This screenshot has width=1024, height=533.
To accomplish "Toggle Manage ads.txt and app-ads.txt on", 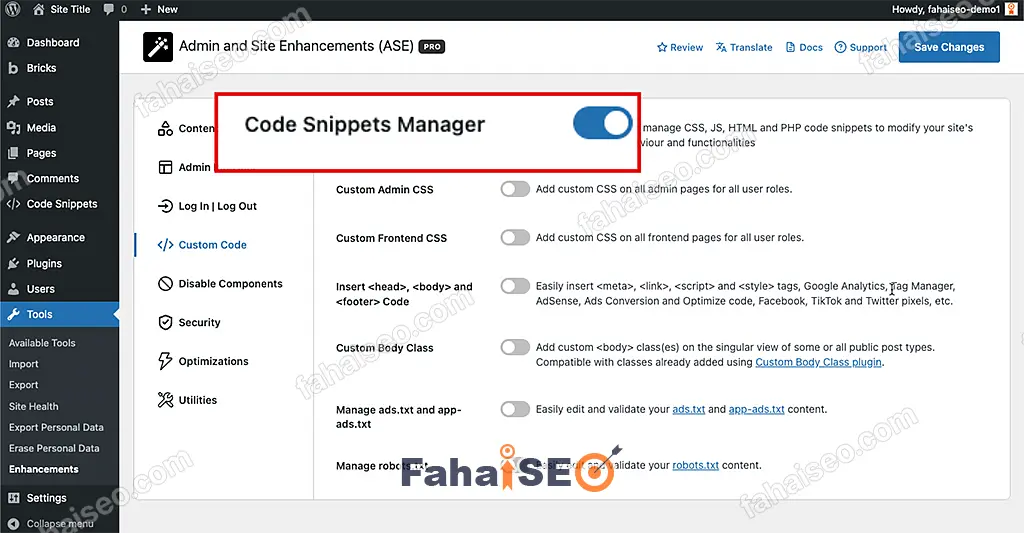I will coord(515,409).
